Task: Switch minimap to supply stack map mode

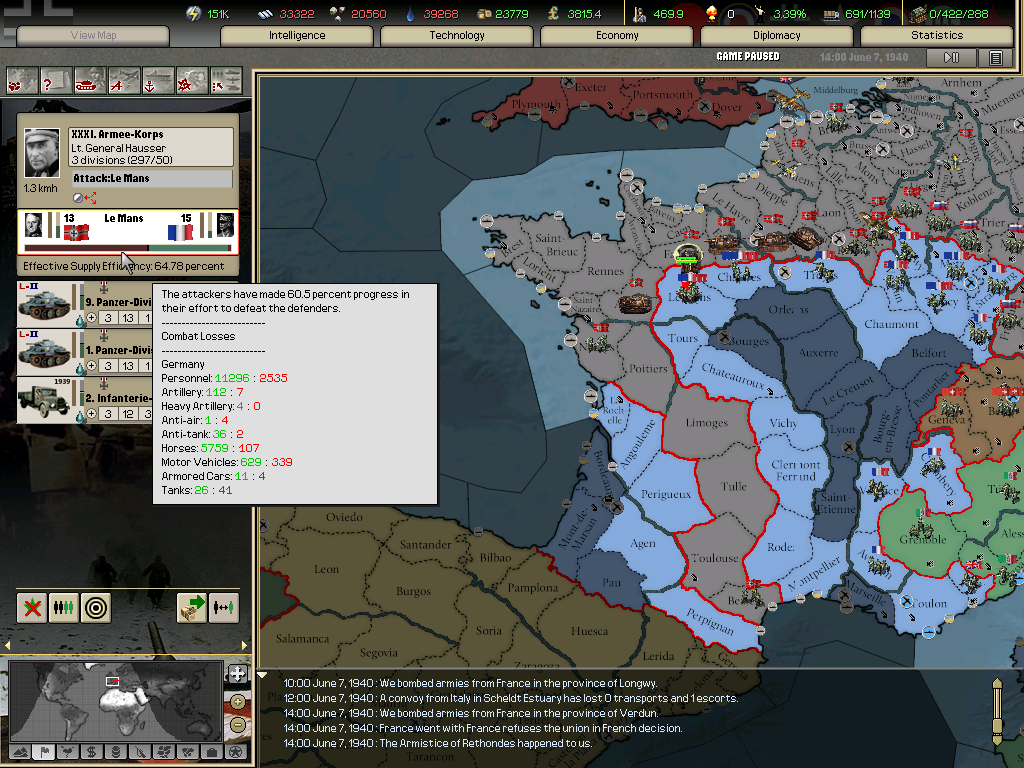Action: [116, 752]
